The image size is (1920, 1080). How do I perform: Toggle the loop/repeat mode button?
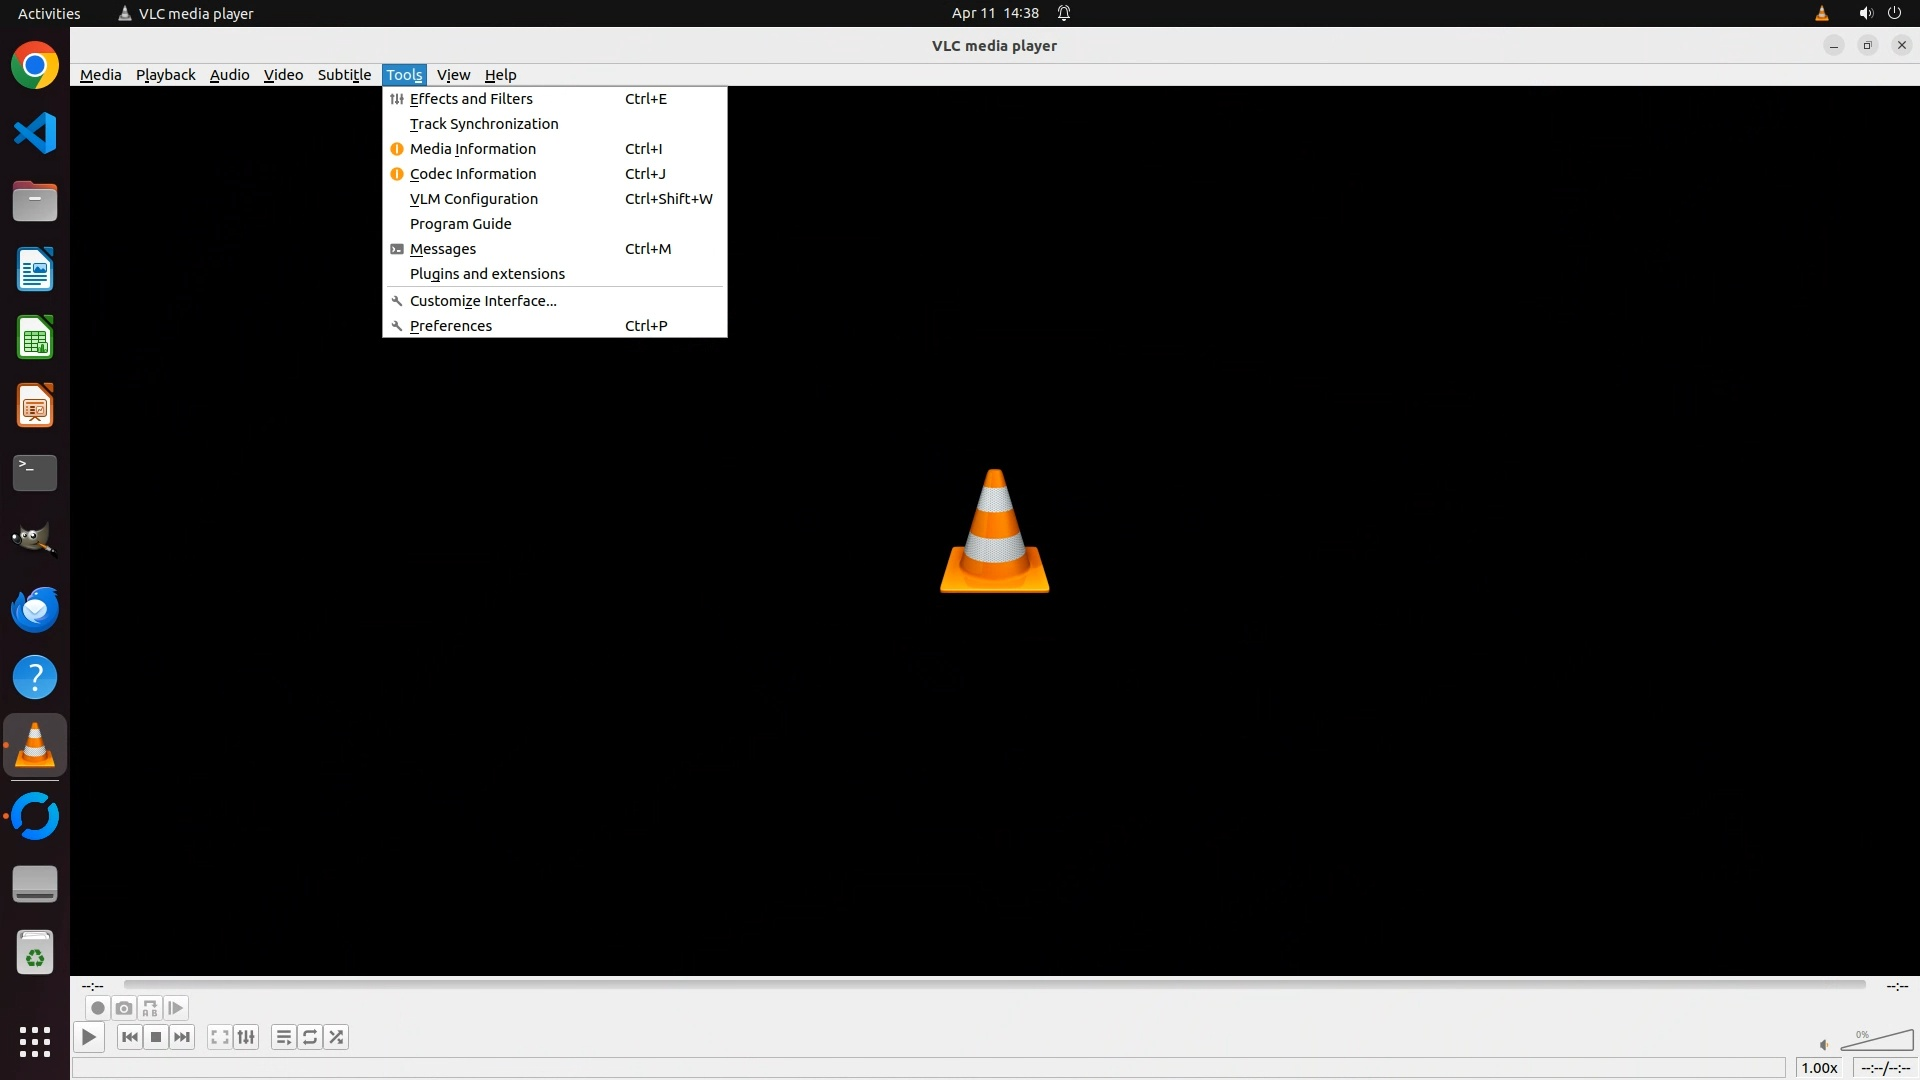pyautogui.click(x=310, y=1037)
